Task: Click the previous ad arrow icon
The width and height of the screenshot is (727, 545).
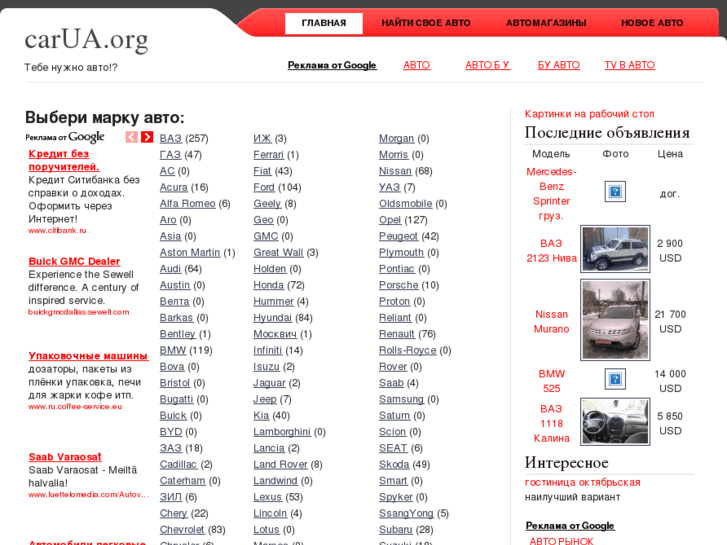Action: (x=131, y=137)
